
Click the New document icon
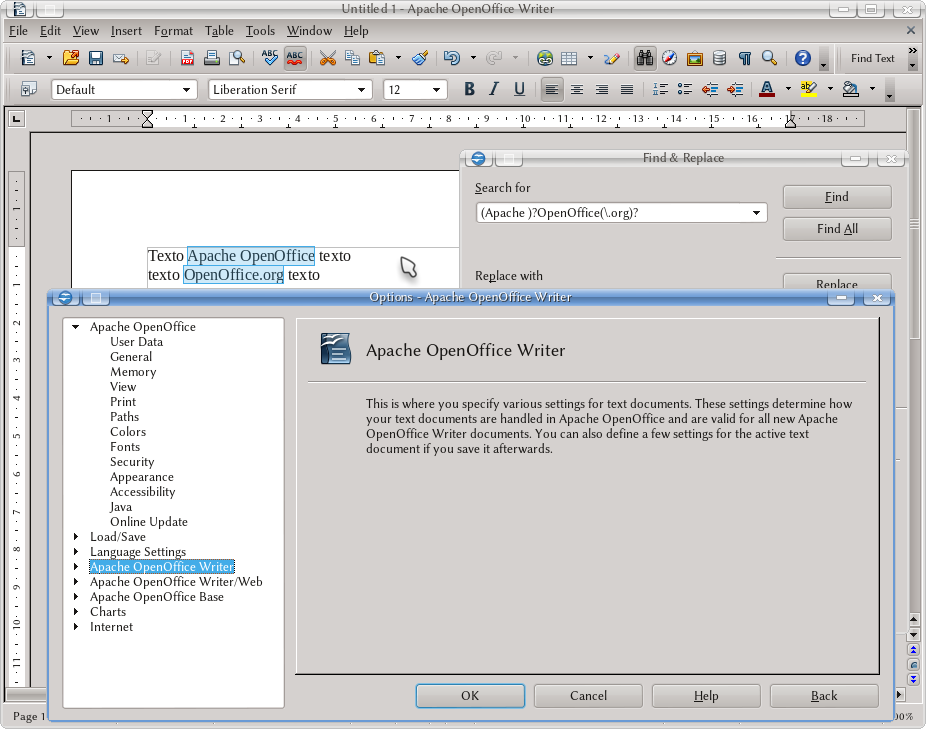click(x=28, y=58)
